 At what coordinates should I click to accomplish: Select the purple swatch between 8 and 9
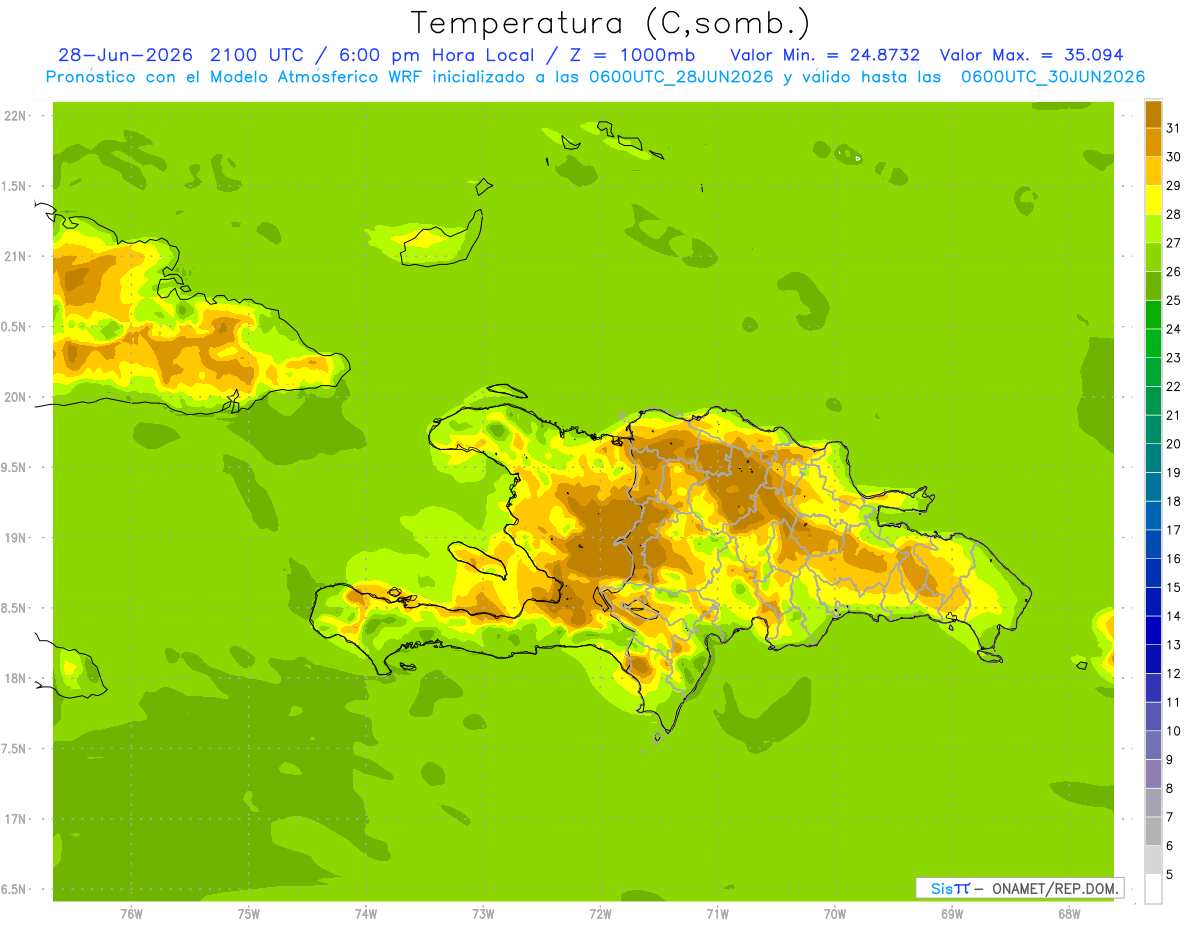(x=1153, y=774)
